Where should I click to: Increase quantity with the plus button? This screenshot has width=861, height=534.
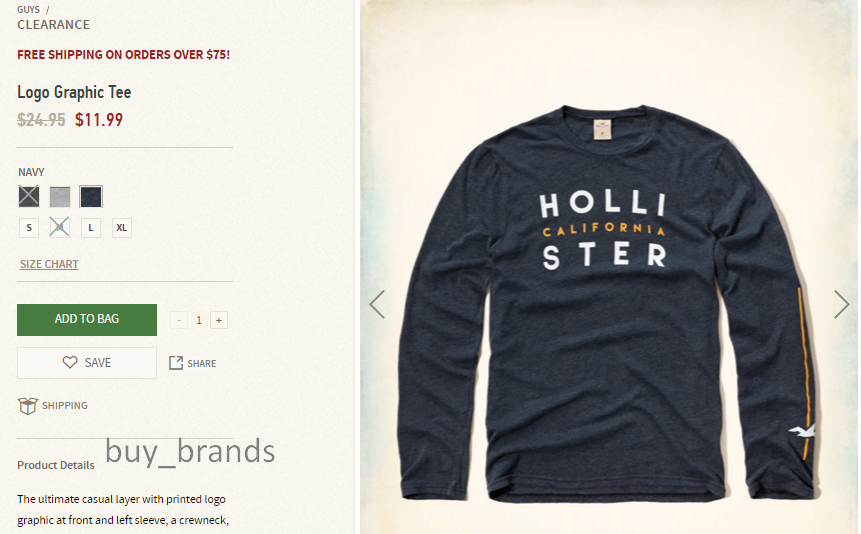[x=219, y=320]
